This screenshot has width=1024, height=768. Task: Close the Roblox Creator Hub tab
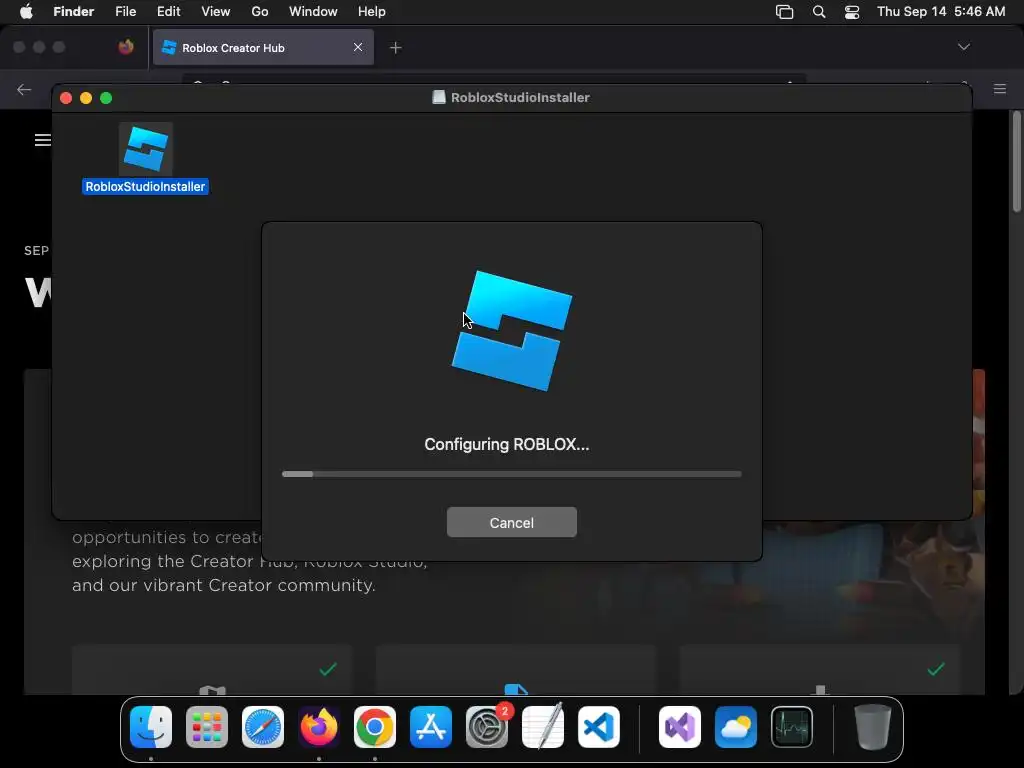[x=358, y=47]
